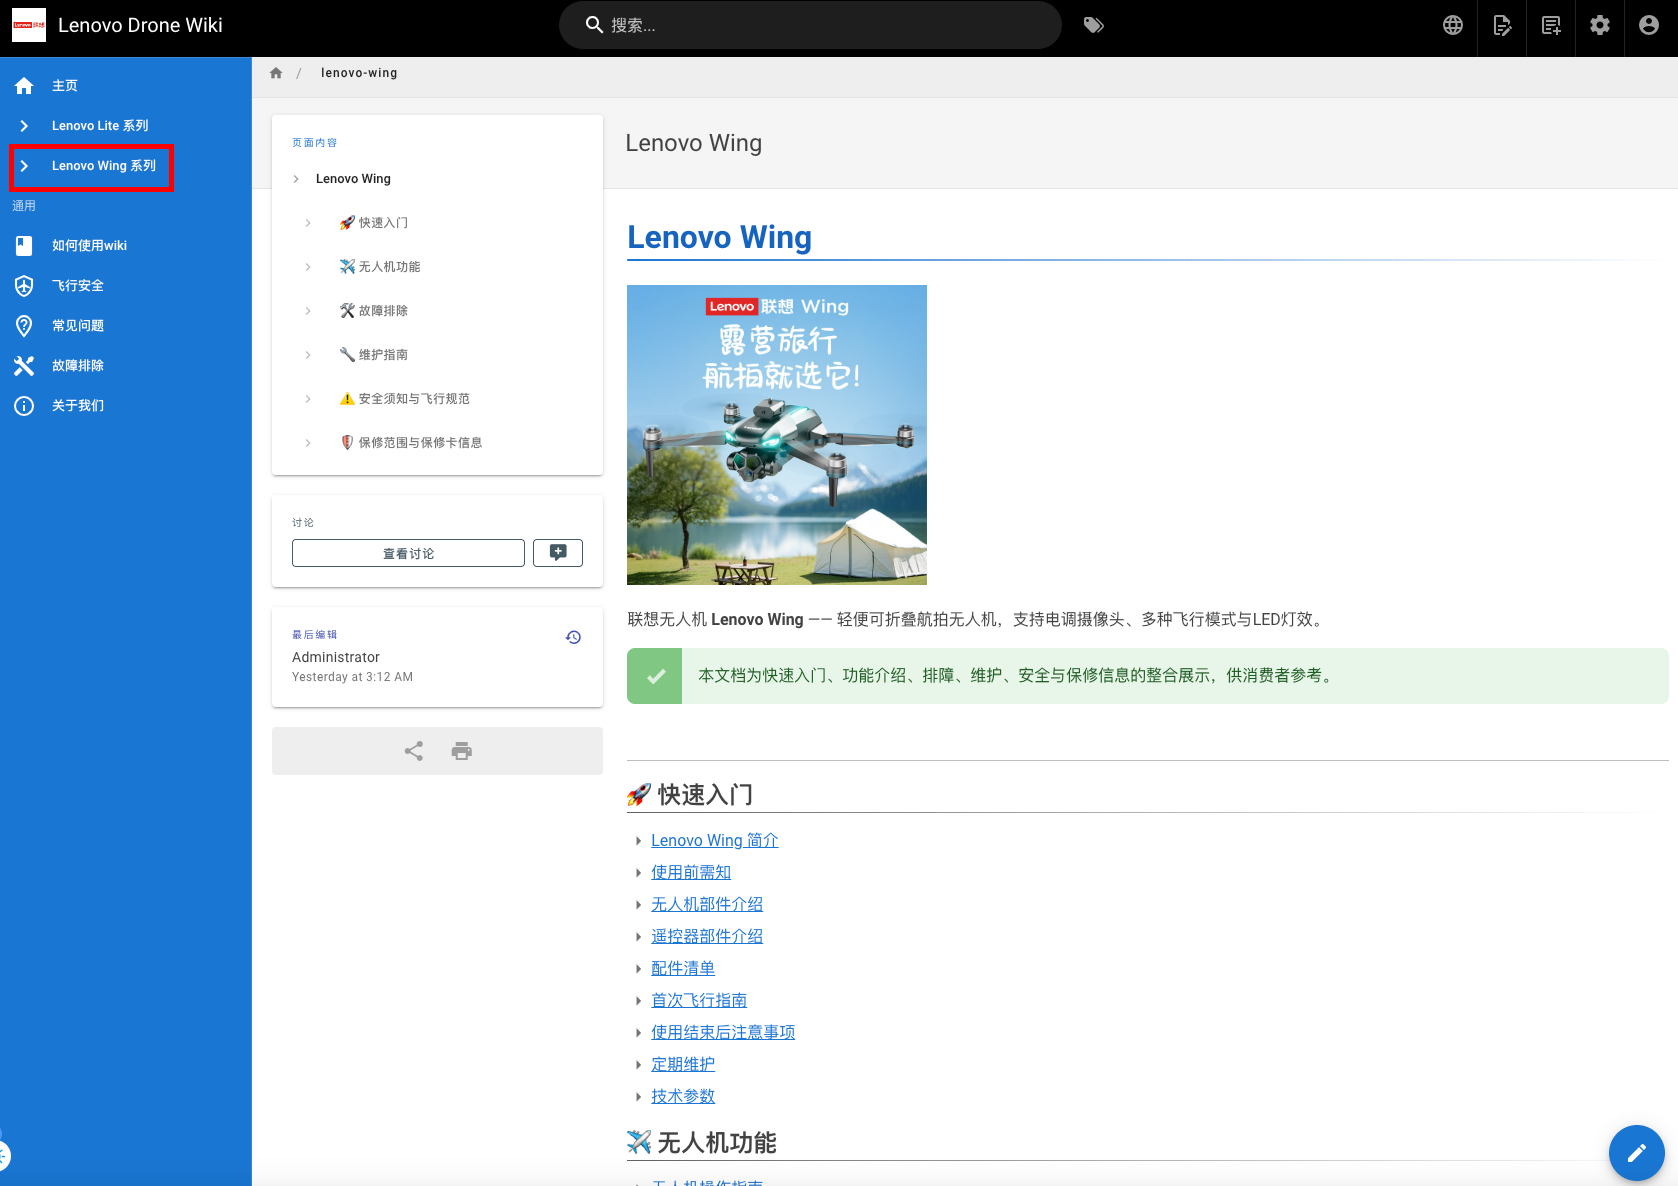The image size is (1678, 1186).
Task: Add a new discussion comment icon button
Action: (558, 553)
